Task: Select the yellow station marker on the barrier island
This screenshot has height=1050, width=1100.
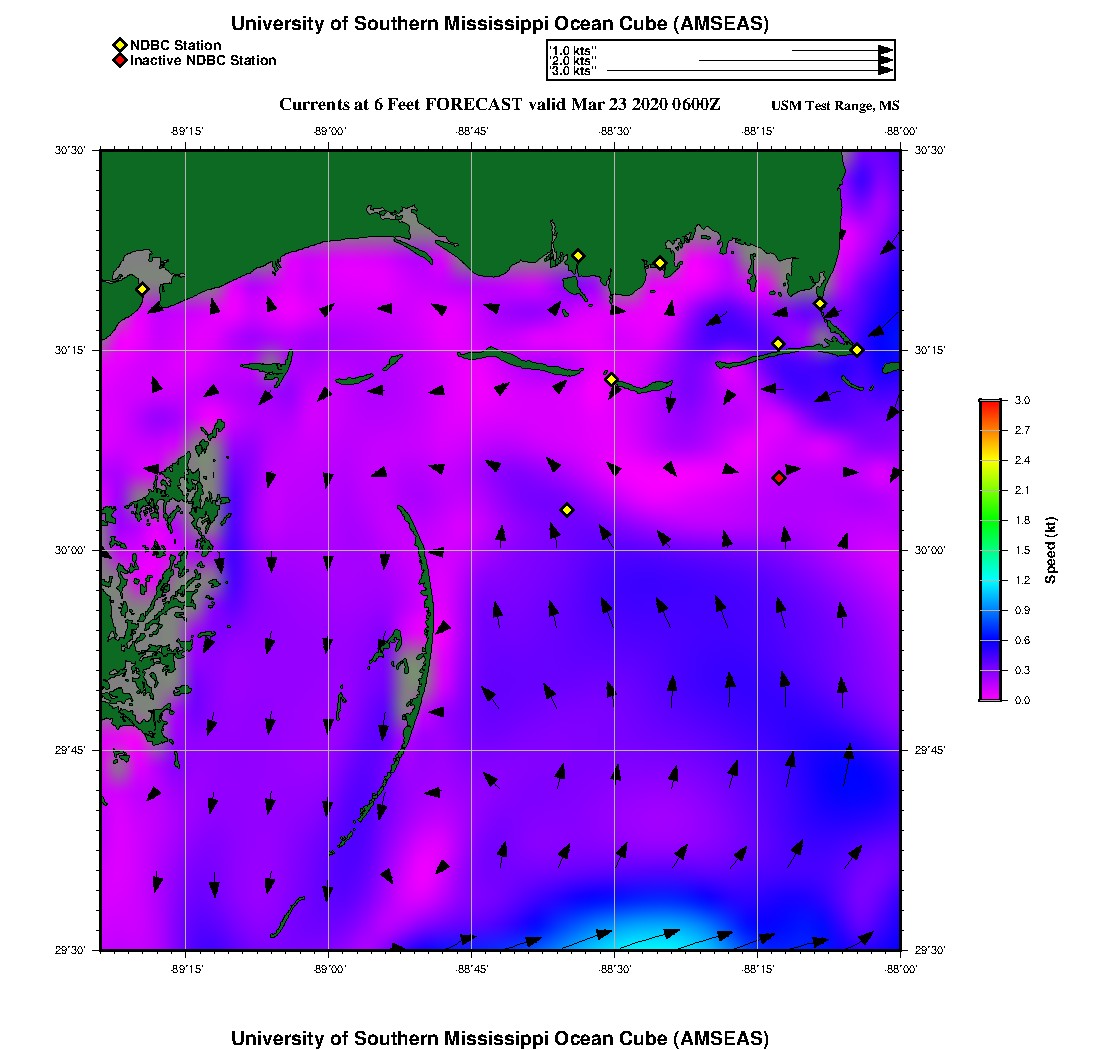Action: (611, 379)
